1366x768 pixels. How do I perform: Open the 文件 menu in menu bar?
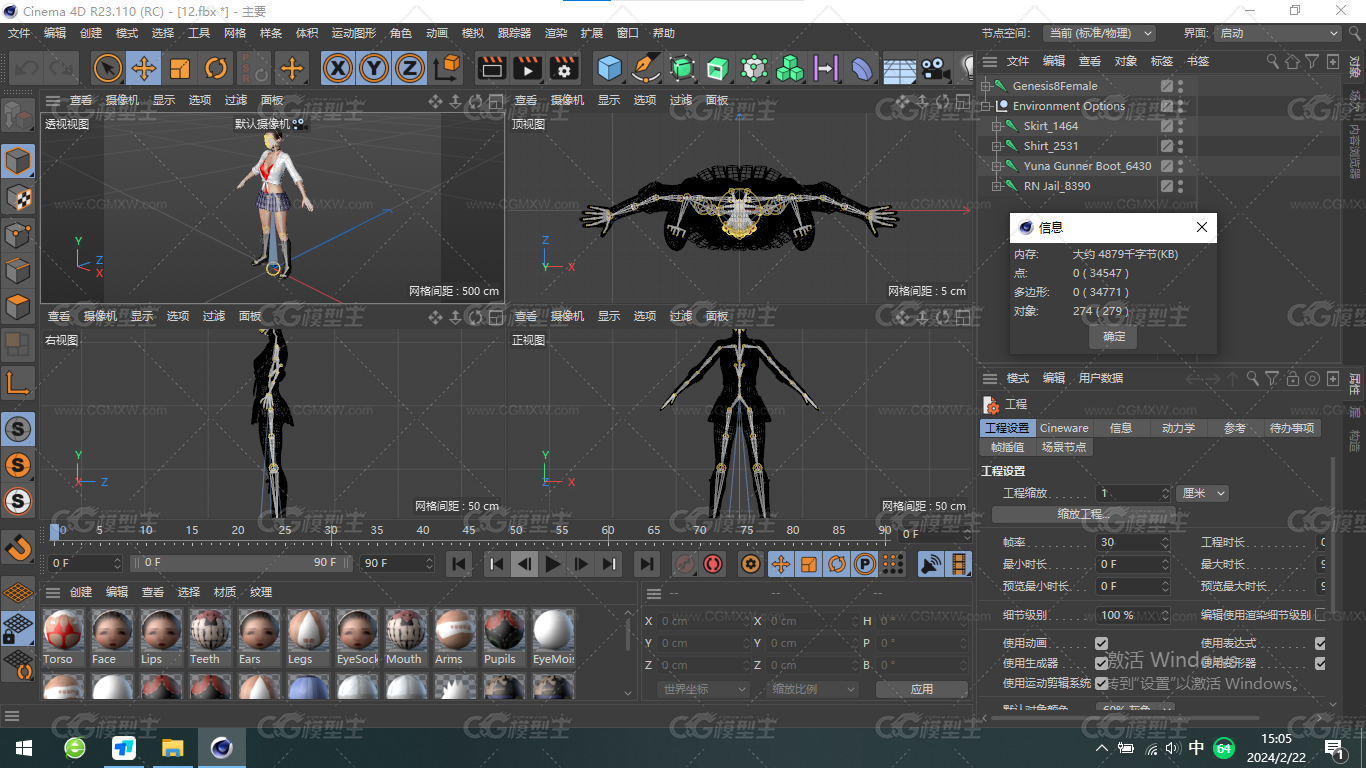click(19, 33)
